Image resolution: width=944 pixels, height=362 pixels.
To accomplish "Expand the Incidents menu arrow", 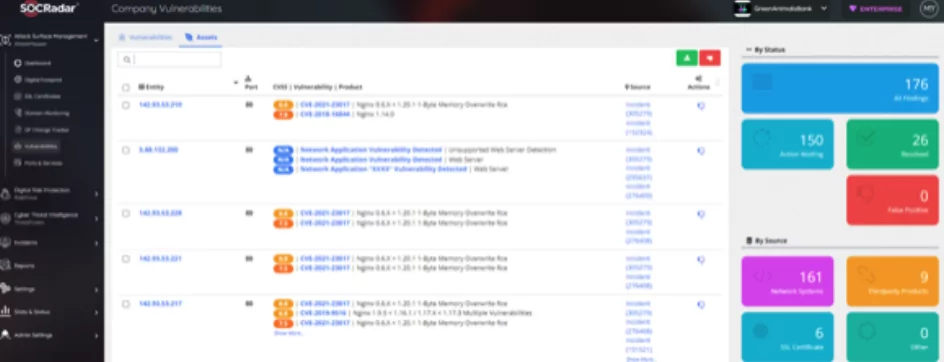I will pos(96,243).
